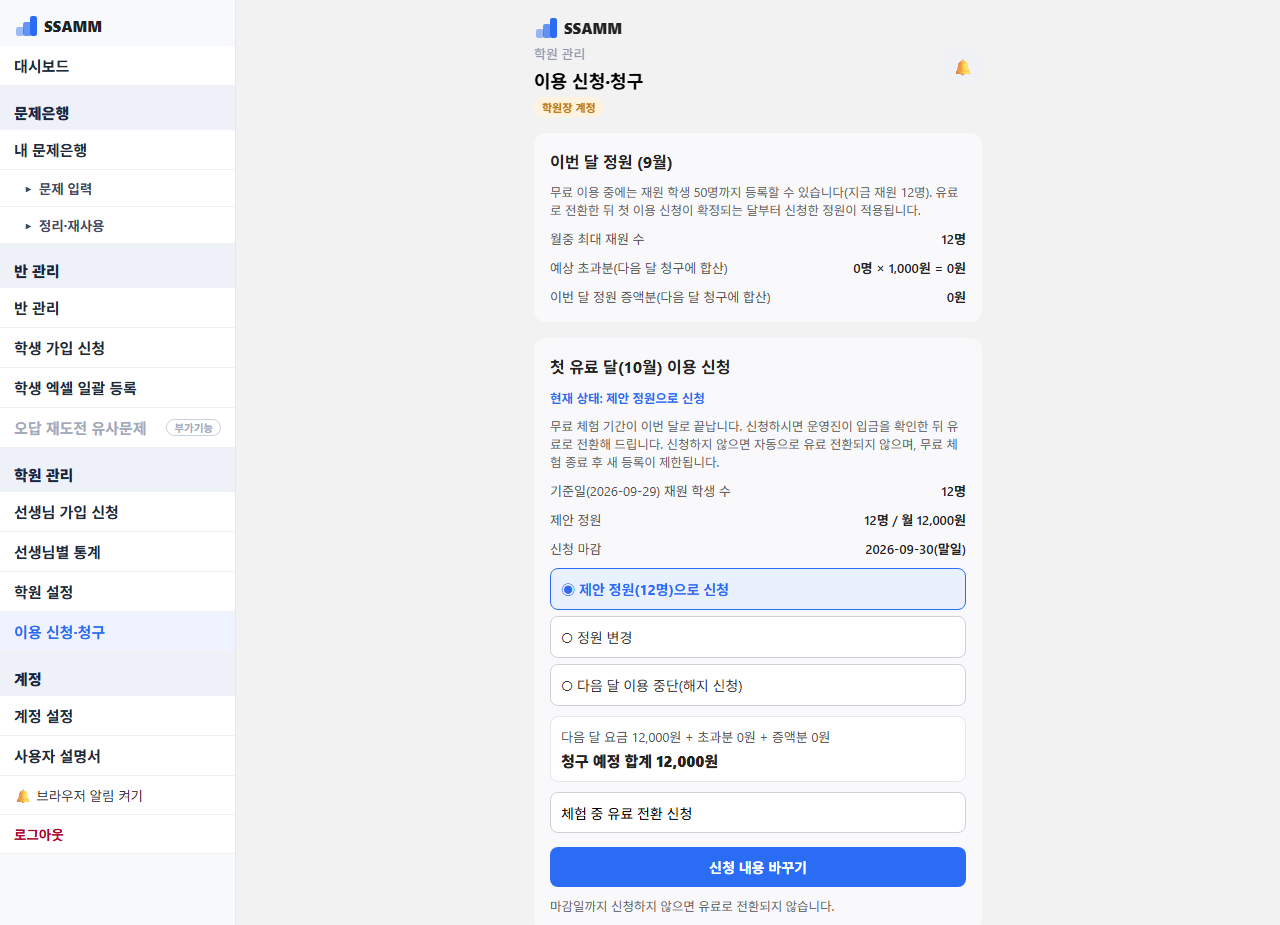Screen dimensions: 1280x925
Task: Select the 제안 정원(12명)으로 신청 radio option
Action: (758, 589)
